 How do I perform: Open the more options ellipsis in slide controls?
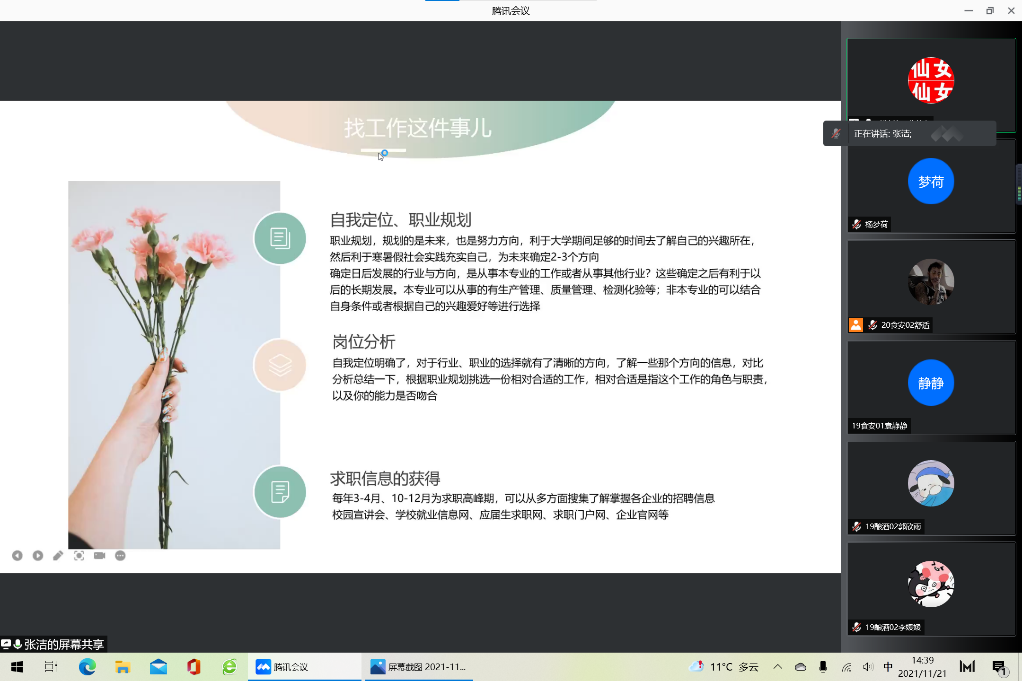coord(120,555)
